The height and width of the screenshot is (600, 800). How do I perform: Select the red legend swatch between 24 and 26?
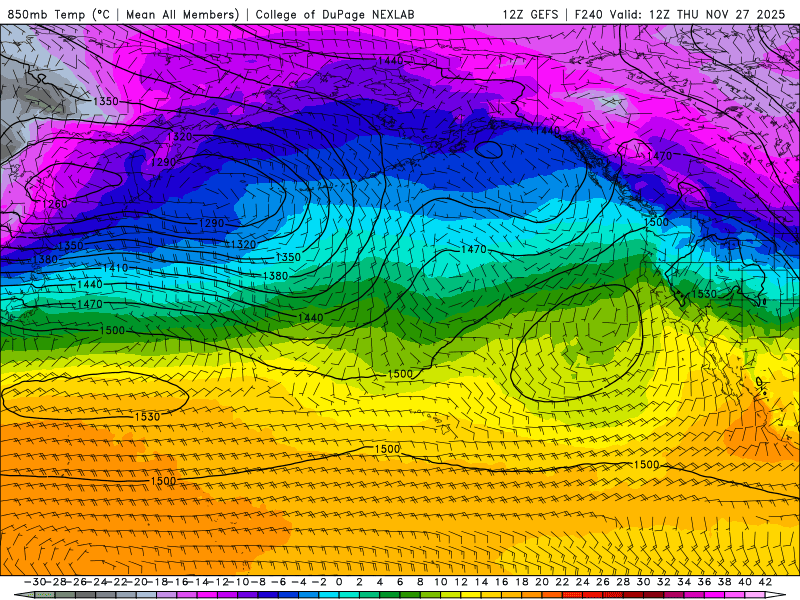point(593,595)
